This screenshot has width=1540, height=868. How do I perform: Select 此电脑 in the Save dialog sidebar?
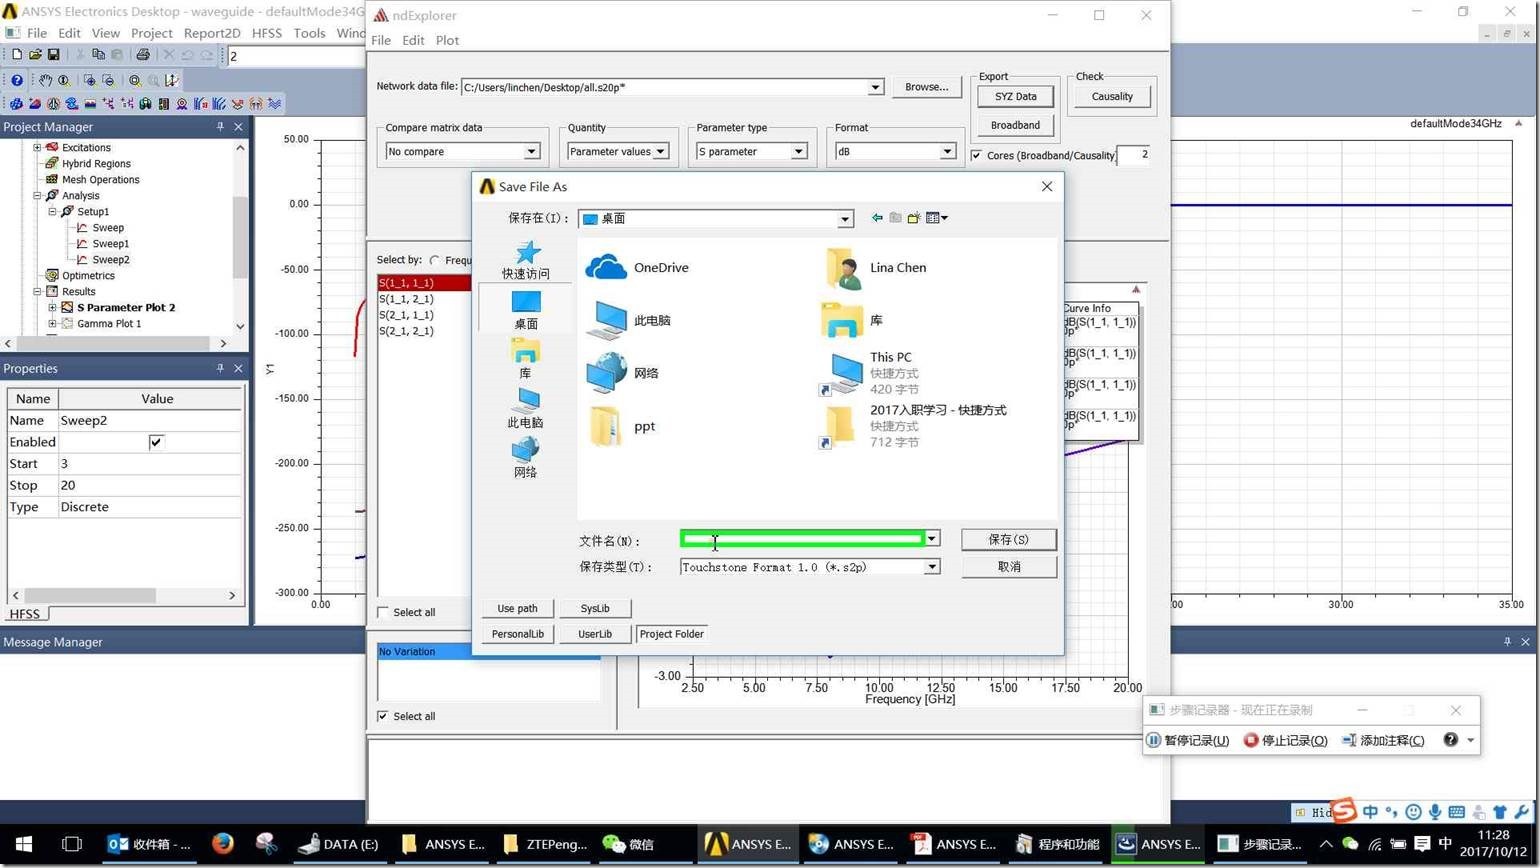click(526, 409)
